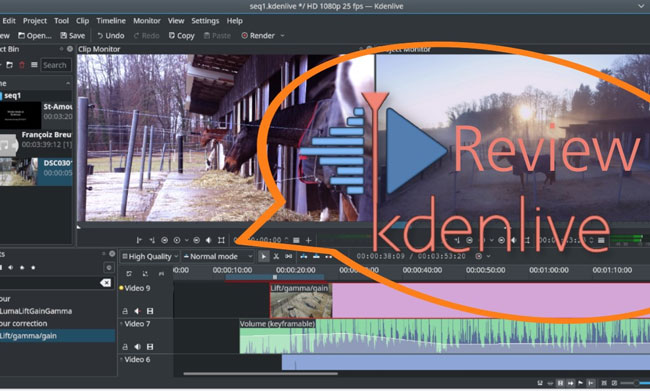The image size is (650, 391).
Task: Open the Project Bin options list icon
Action: [34, 65]
